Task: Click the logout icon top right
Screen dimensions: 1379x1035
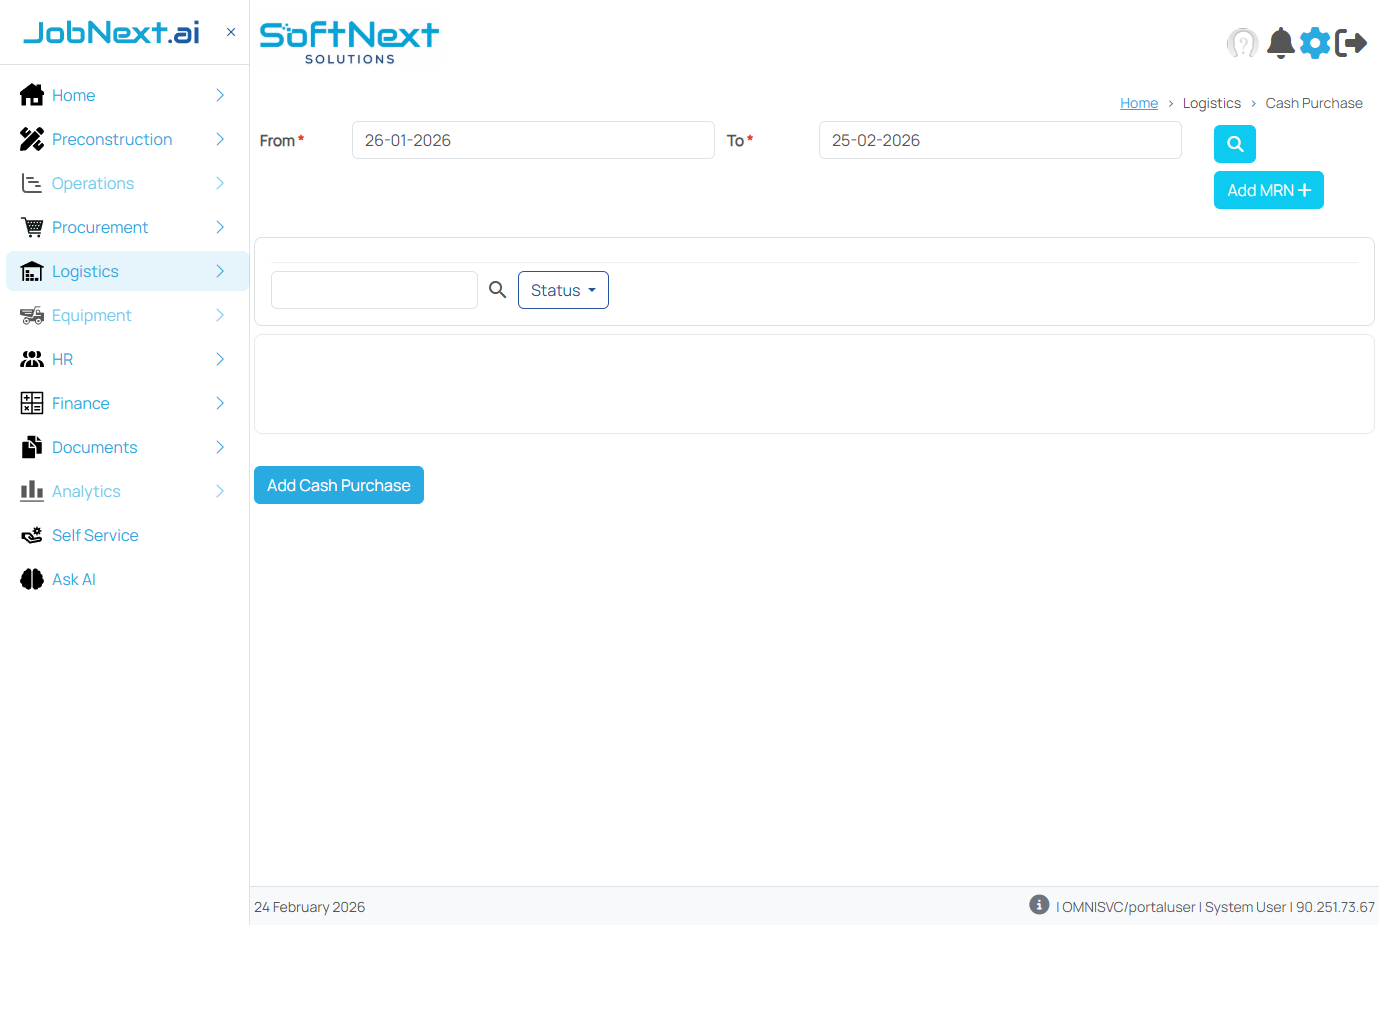Action: (1352, 43)
